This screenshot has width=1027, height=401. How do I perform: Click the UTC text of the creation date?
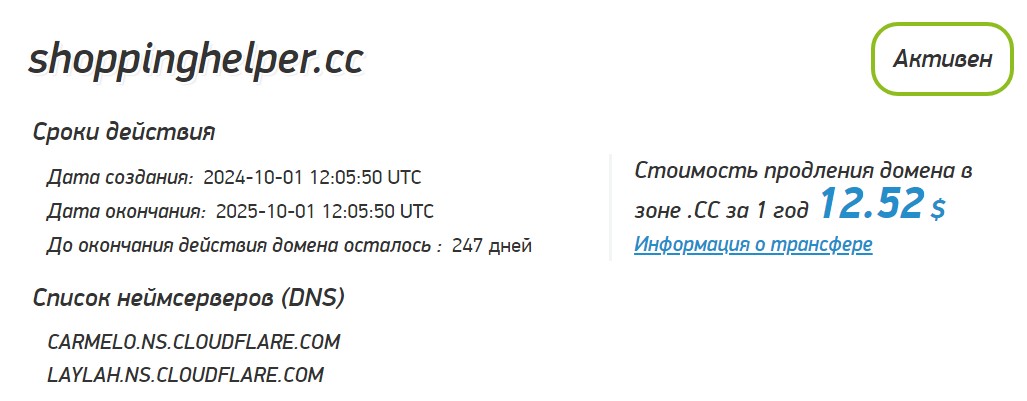coord(404,178)
